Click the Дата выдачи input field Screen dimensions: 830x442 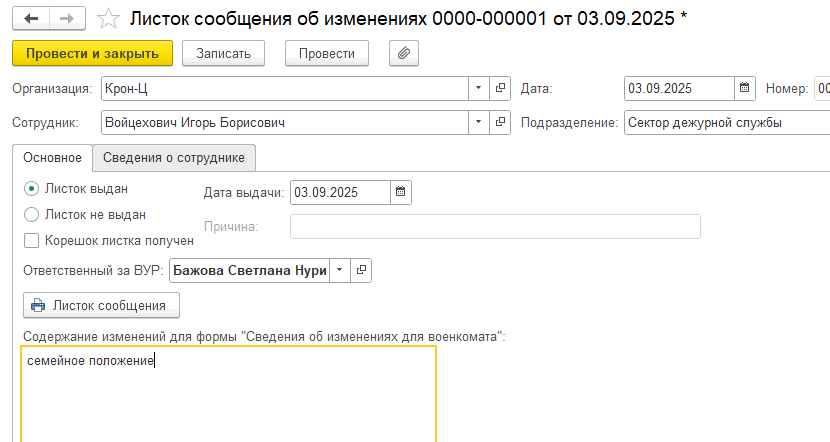pos(340,192)
